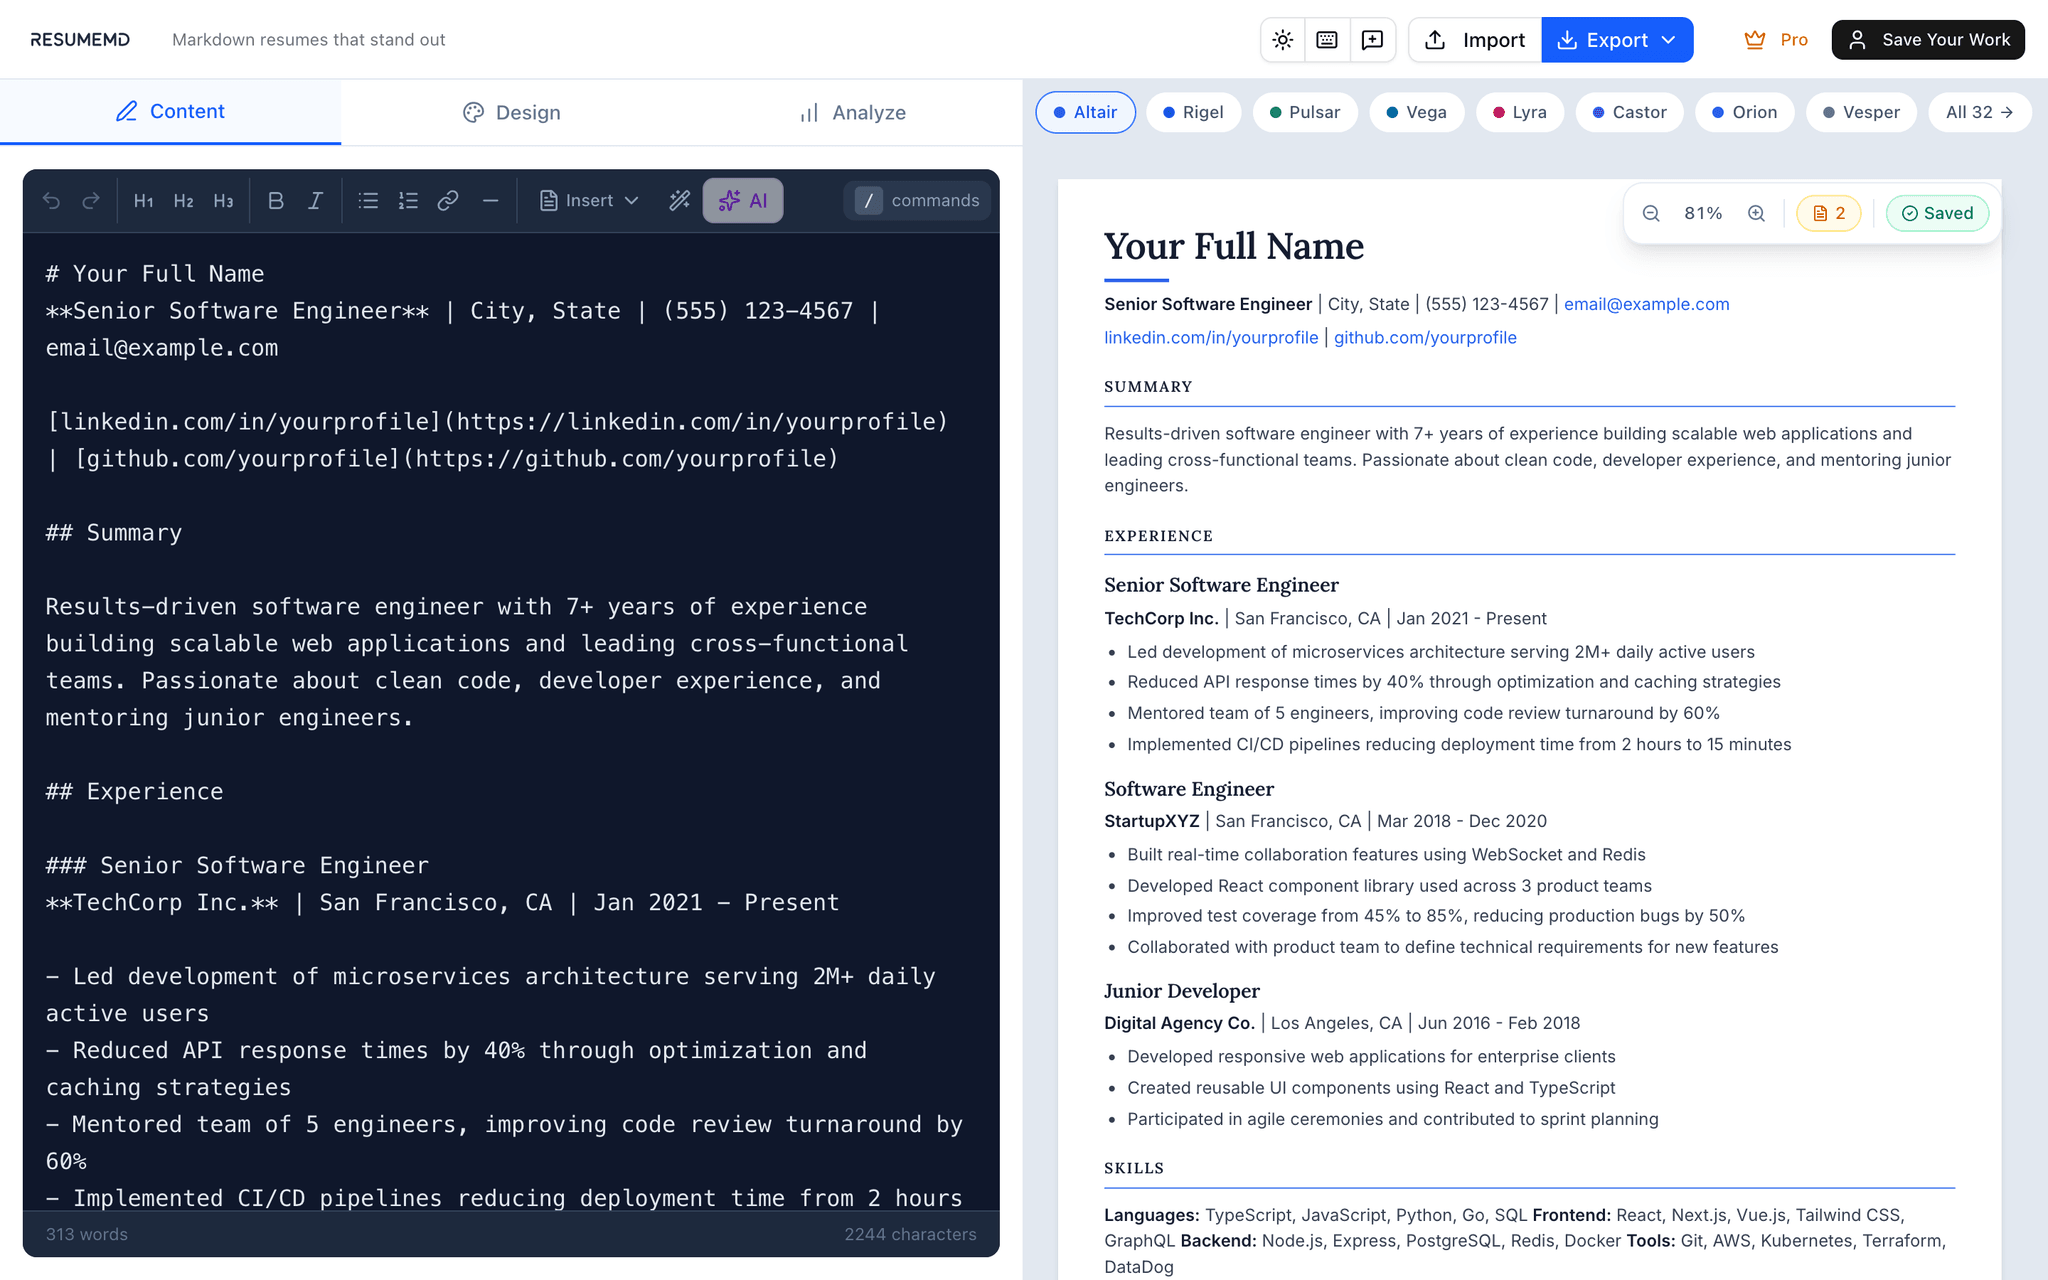Viewport: 2048px width, 1280px height.
Task: Select the Rigel template
Action: coord(1193,112)
